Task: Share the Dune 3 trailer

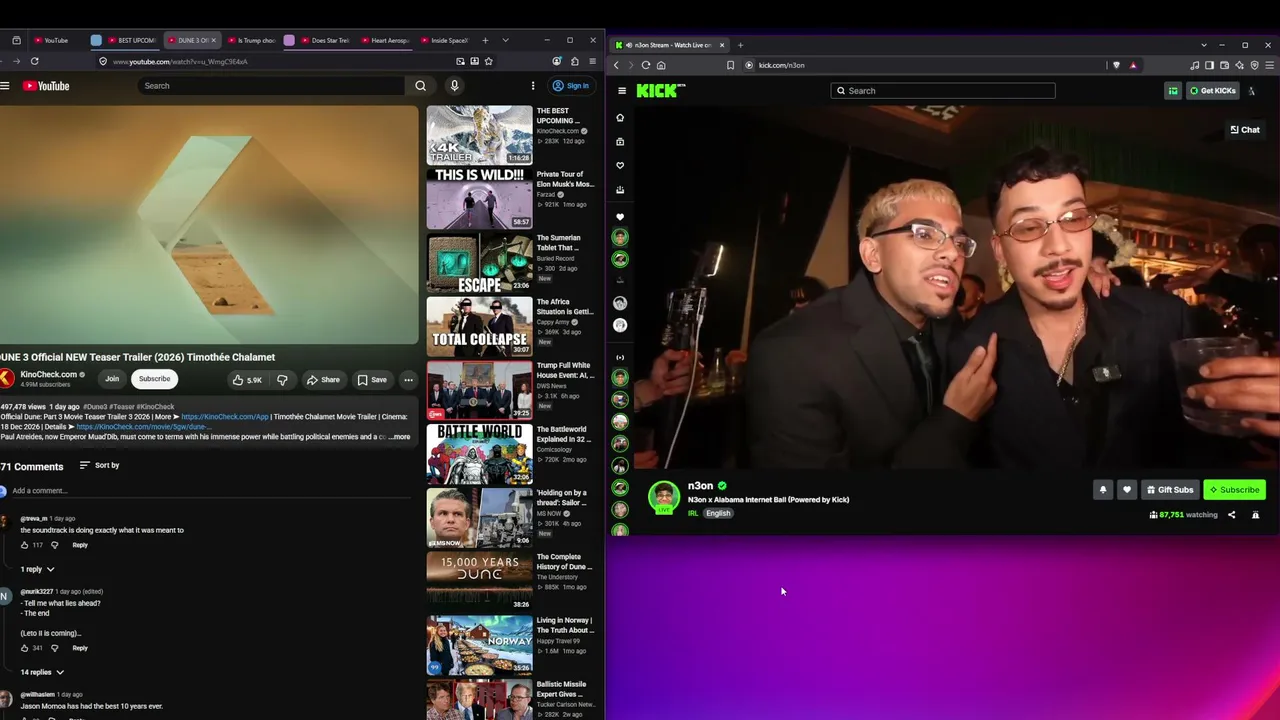Action: point(323,380)
